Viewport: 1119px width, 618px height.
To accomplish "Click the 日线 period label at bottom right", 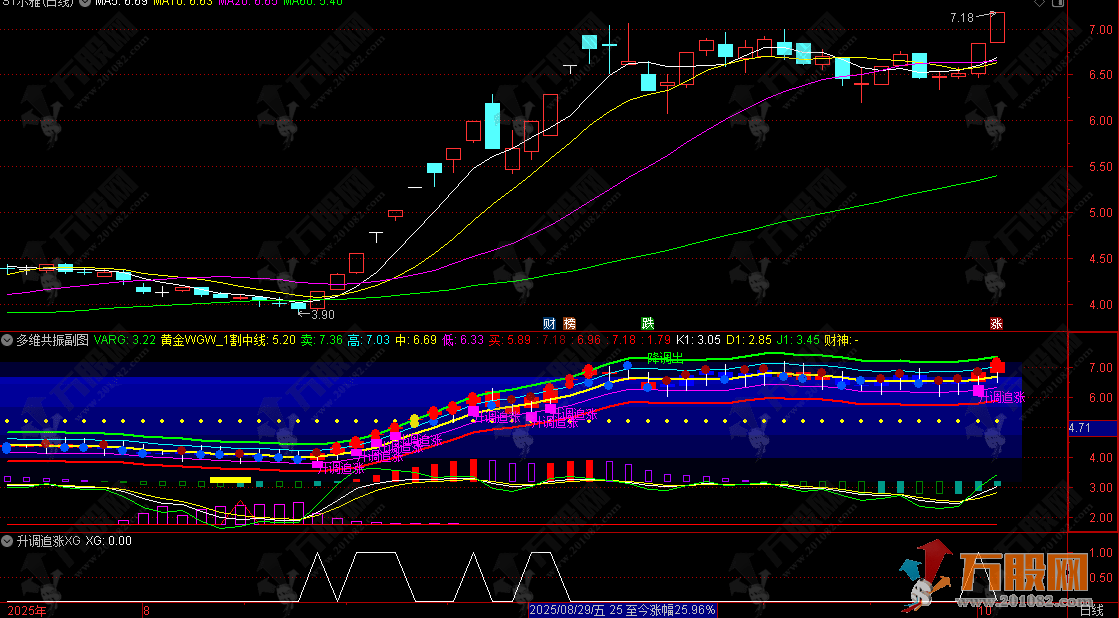I will tap(1091, 611).
